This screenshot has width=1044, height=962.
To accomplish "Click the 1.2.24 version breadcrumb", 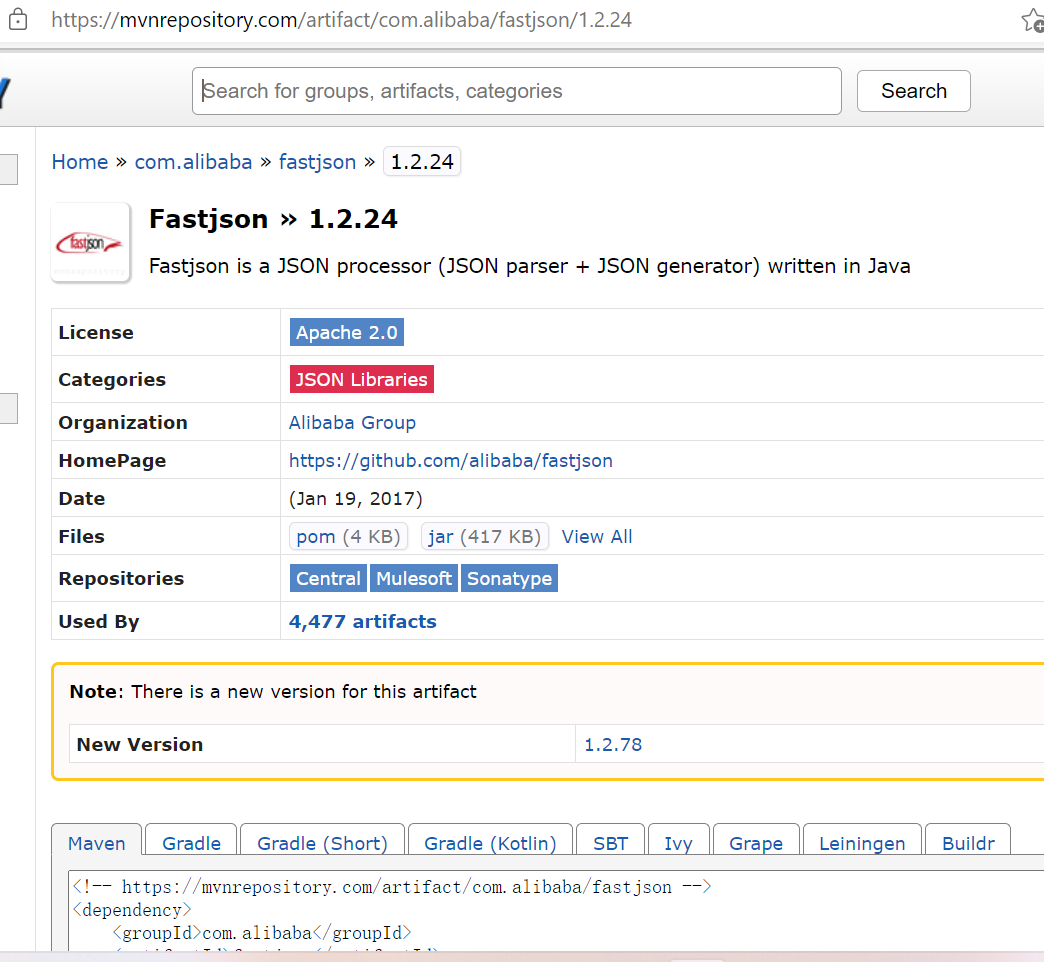I will click(422, 162).
